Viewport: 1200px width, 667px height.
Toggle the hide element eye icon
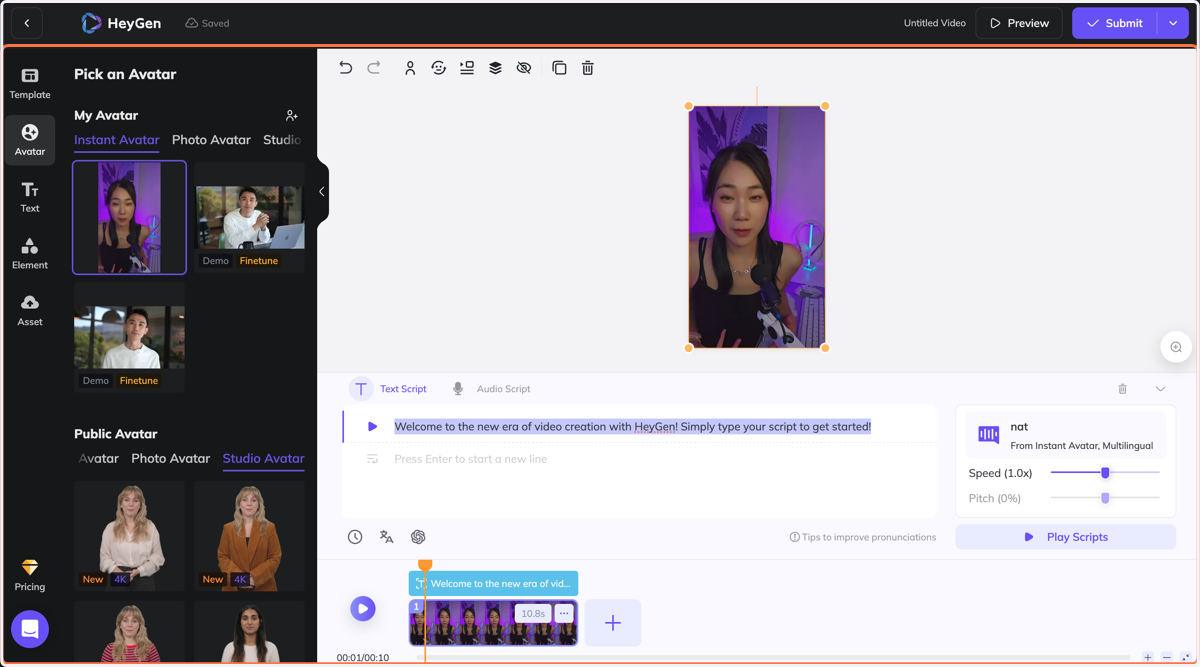coord(524,68)
